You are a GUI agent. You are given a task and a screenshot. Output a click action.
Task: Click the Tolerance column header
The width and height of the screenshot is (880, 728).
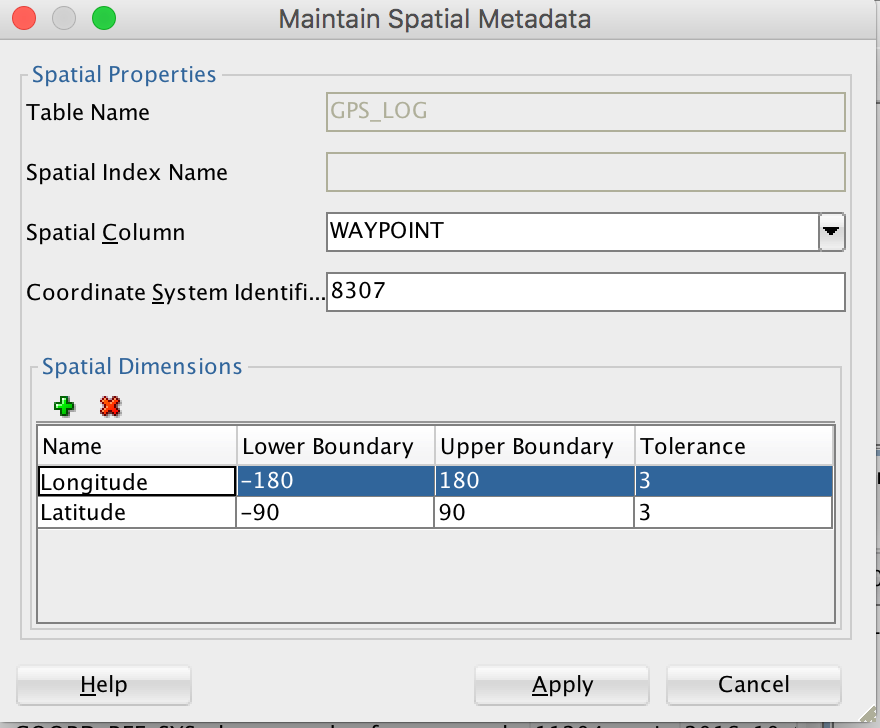pos(732,446)
